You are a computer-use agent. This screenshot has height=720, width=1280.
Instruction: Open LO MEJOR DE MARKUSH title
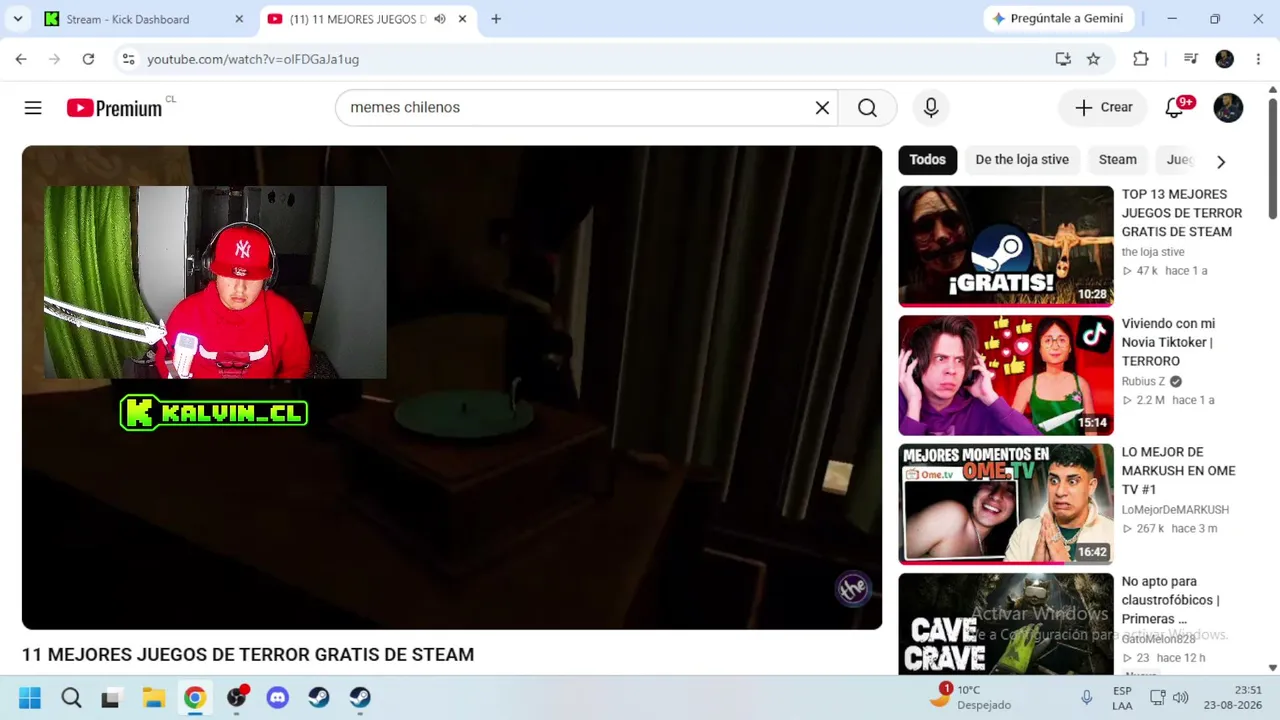tap(1178, 471)
